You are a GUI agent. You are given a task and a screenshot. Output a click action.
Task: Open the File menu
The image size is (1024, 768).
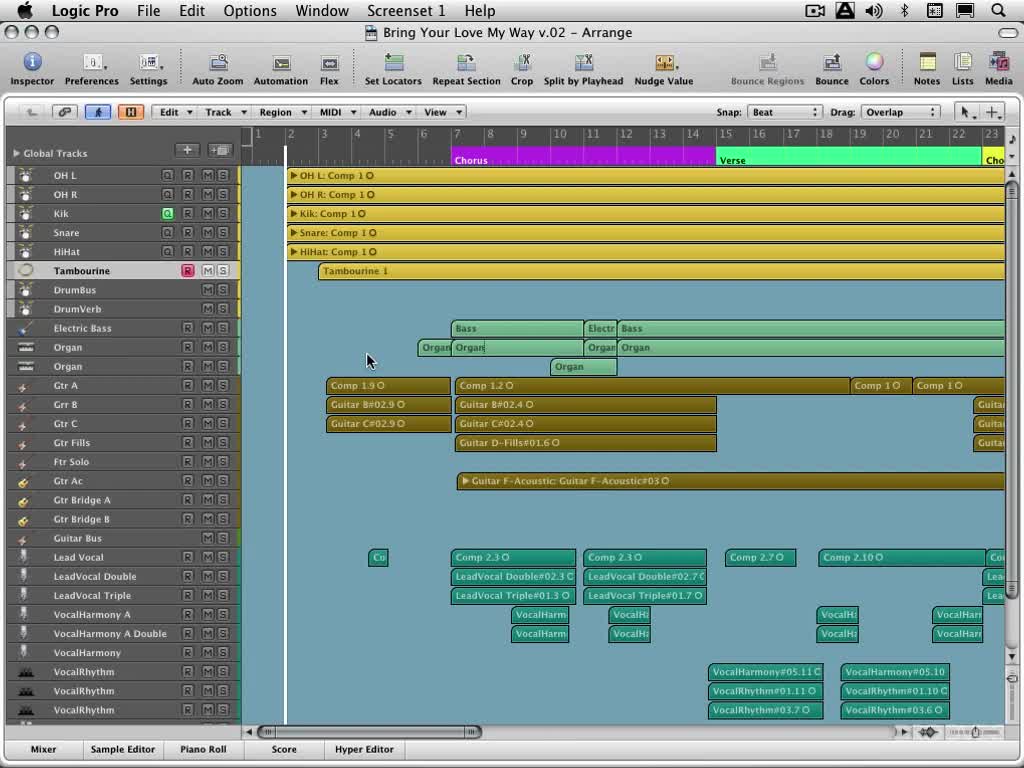[148, 10]
